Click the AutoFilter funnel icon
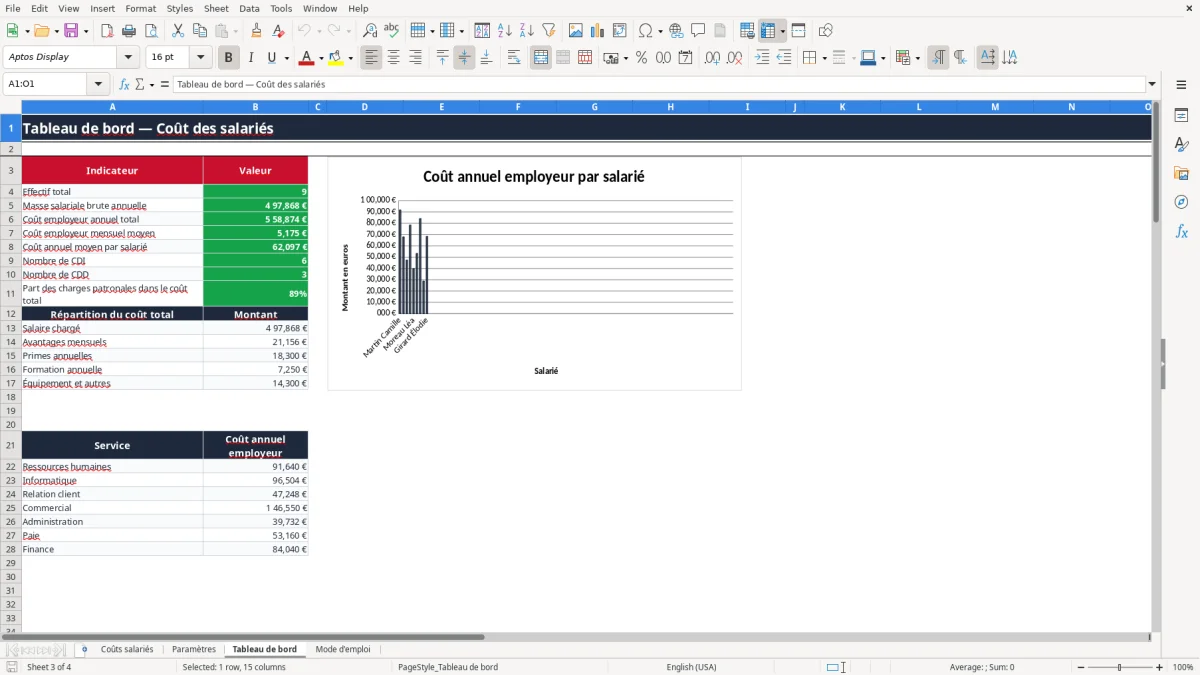The image size is (1200, 675). point(549,31)
